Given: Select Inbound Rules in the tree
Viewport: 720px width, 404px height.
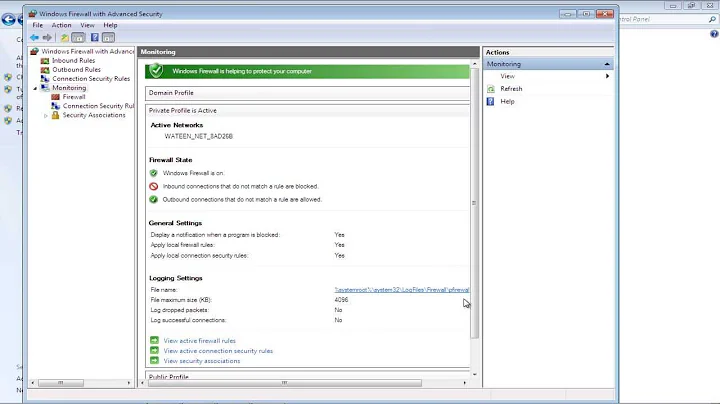Looking at the screenshot, I should point(73,61).
